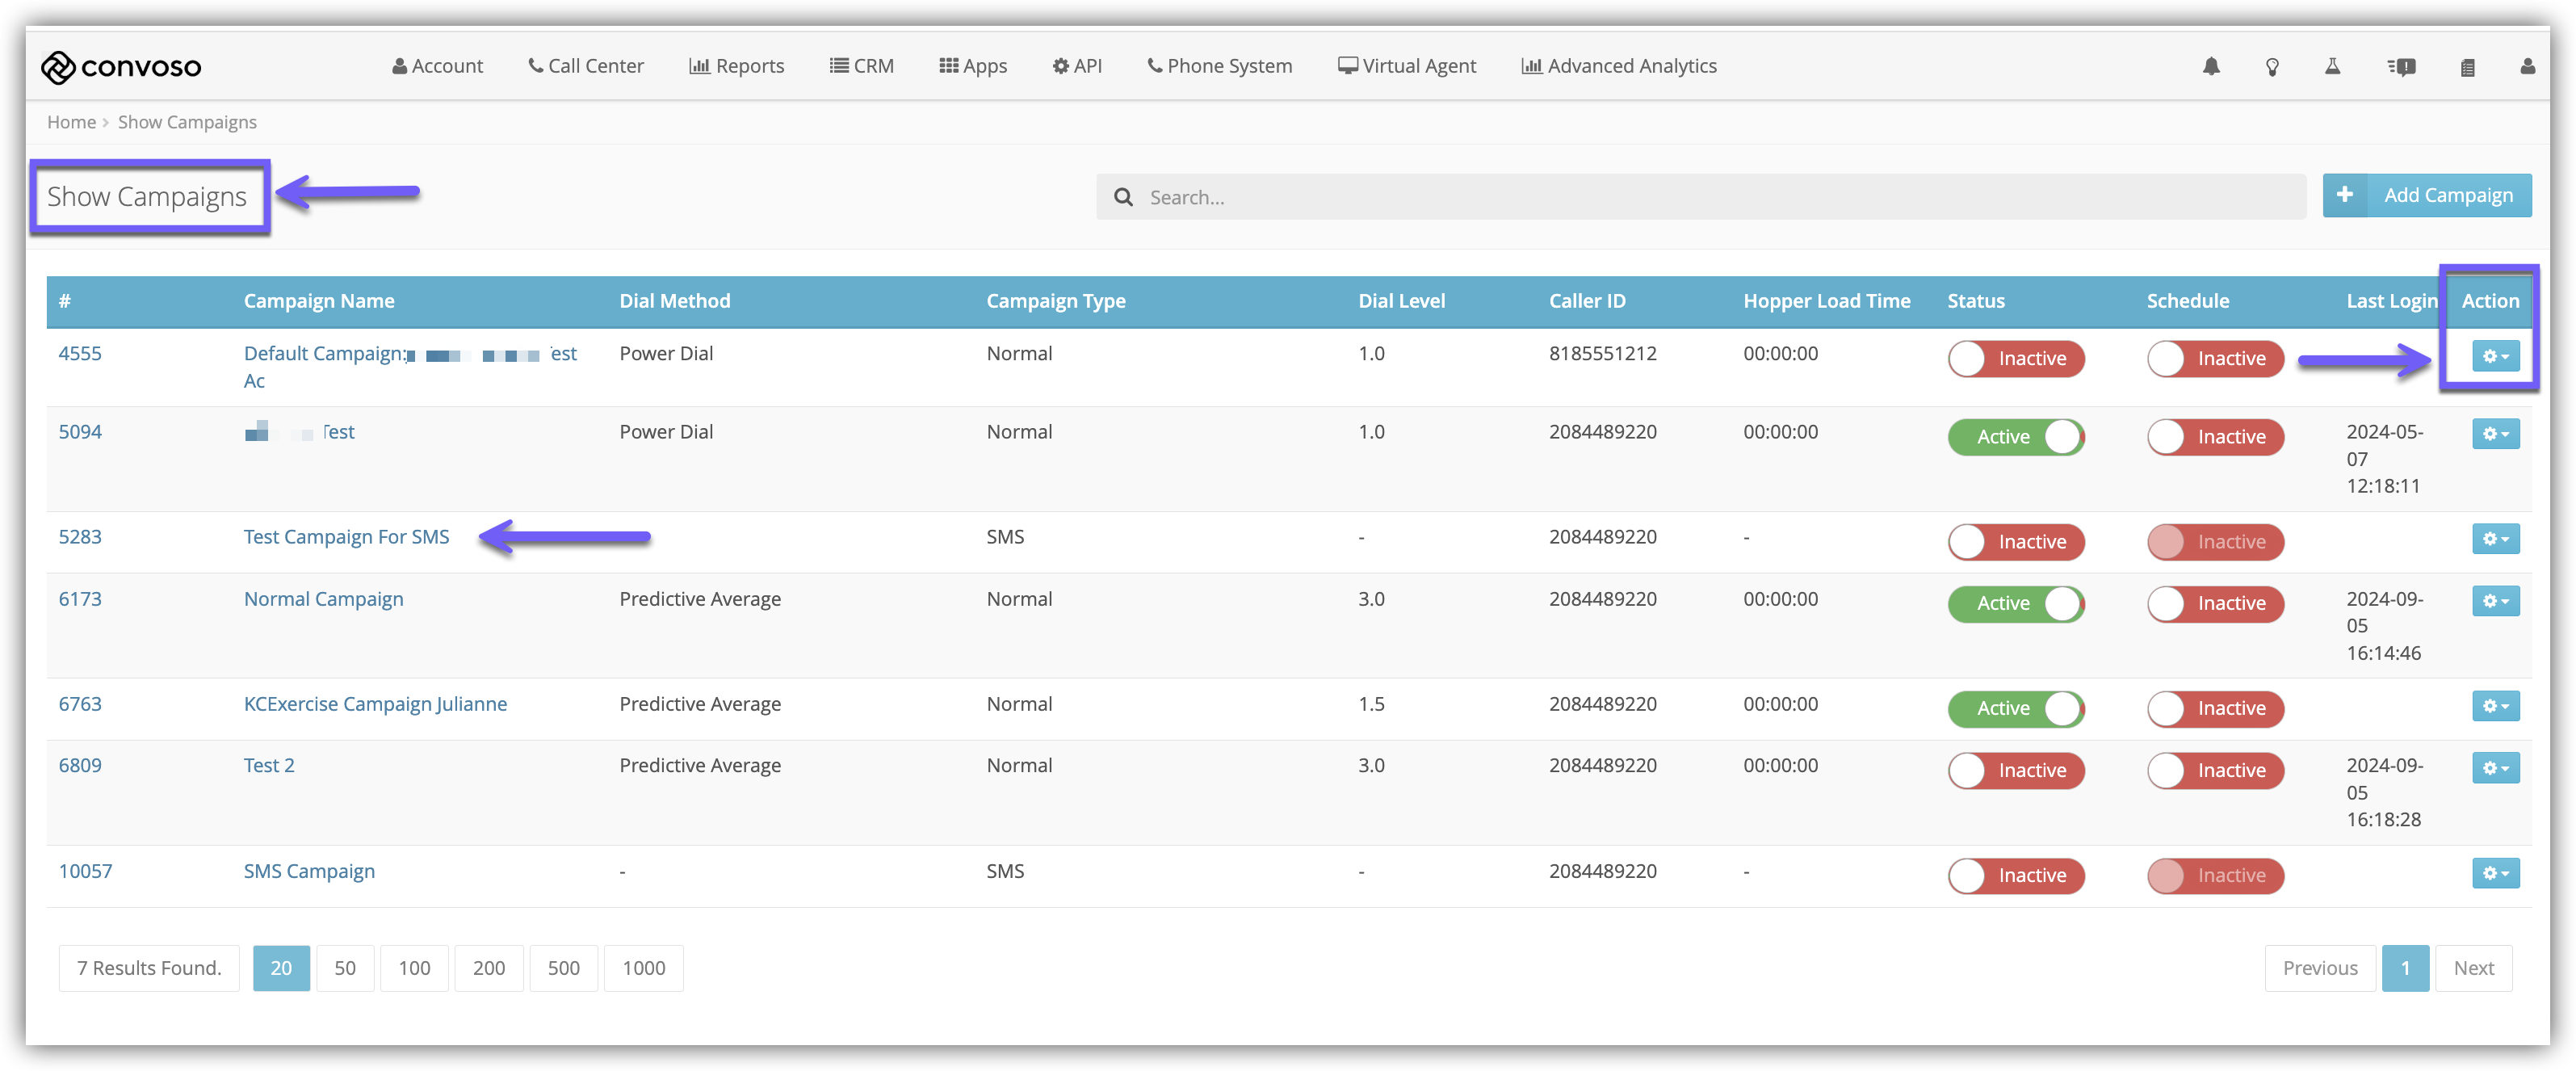This screenshot has height=1071, width=2576.
Task: Open the user profile icon
Action: [x=2527, y=66]
